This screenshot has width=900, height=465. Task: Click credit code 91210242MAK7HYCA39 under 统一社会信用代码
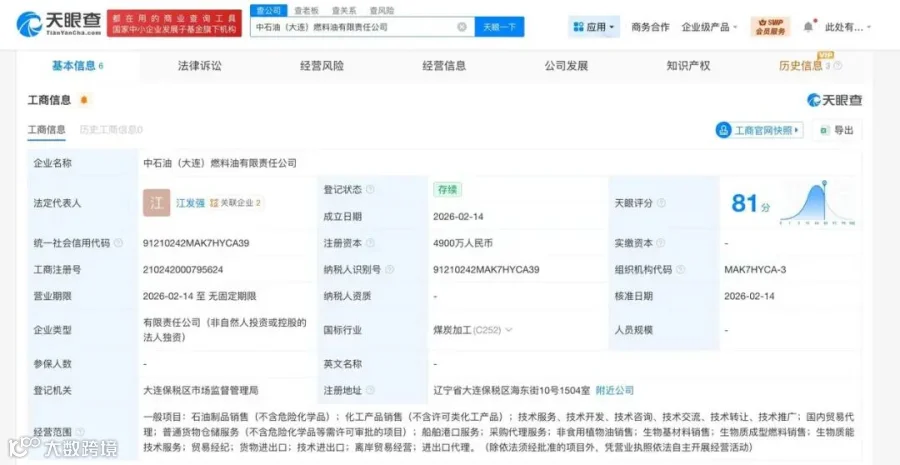196,243
